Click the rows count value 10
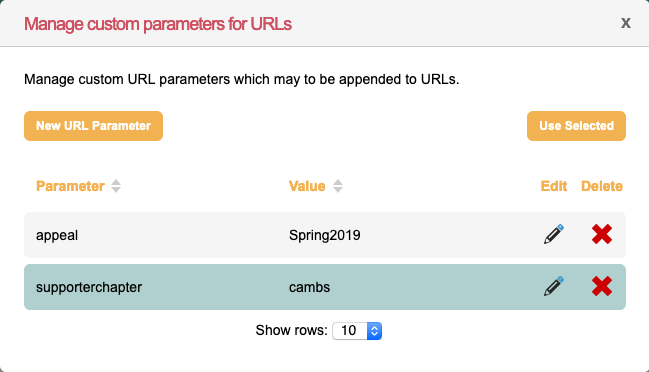Viewport: 649px width, 372px height. point(349,331)
